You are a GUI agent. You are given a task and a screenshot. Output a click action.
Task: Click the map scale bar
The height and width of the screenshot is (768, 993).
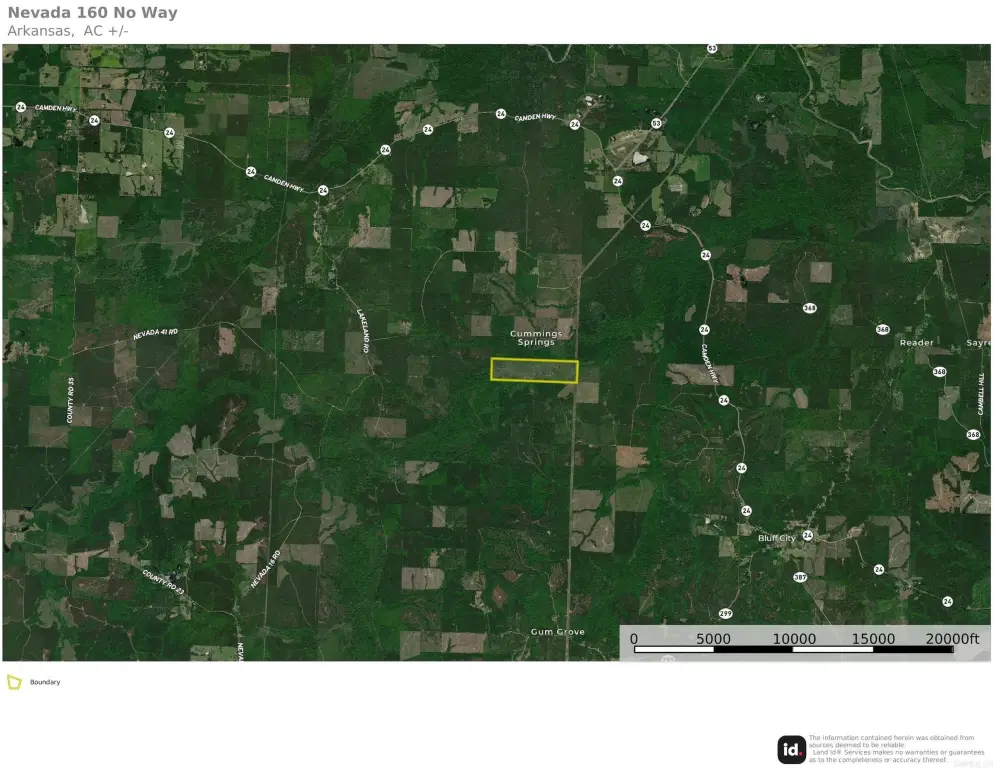793,649
